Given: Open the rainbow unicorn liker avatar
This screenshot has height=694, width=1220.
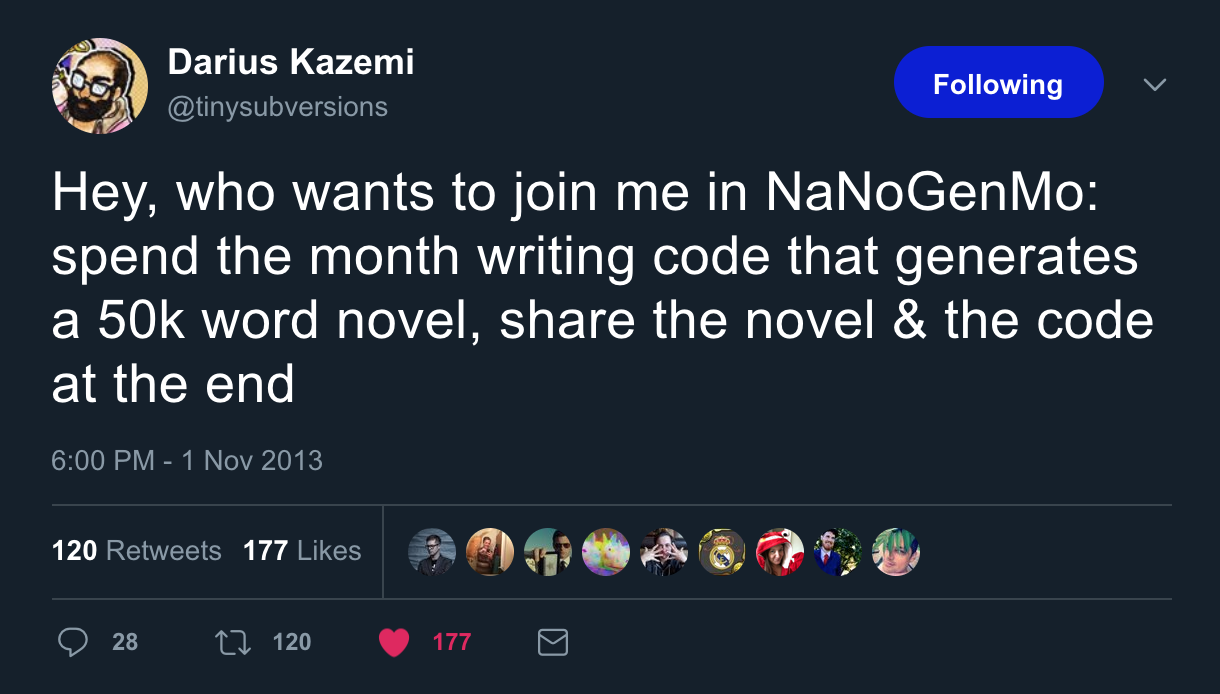Looking at the screenshot, I should (606, 552).
